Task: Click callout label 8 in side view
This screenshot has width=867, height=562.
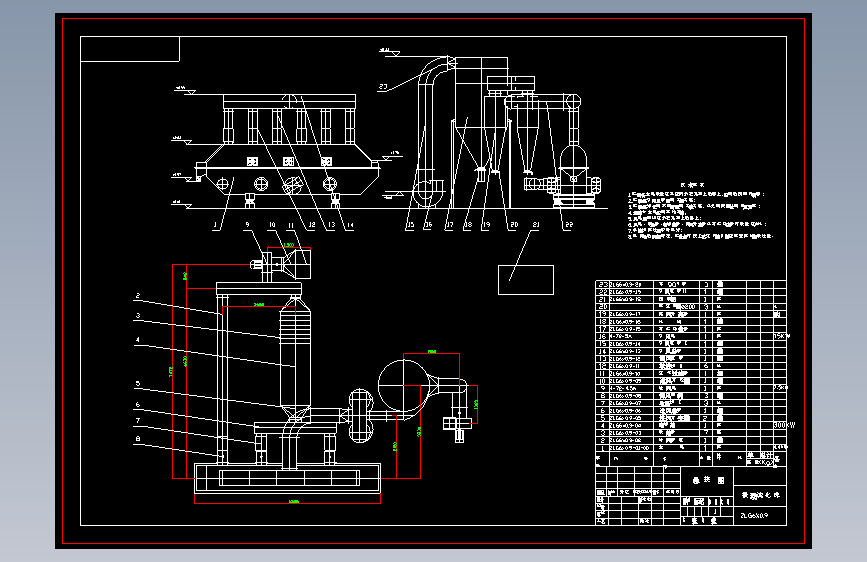Action: (x=138, y=439)
